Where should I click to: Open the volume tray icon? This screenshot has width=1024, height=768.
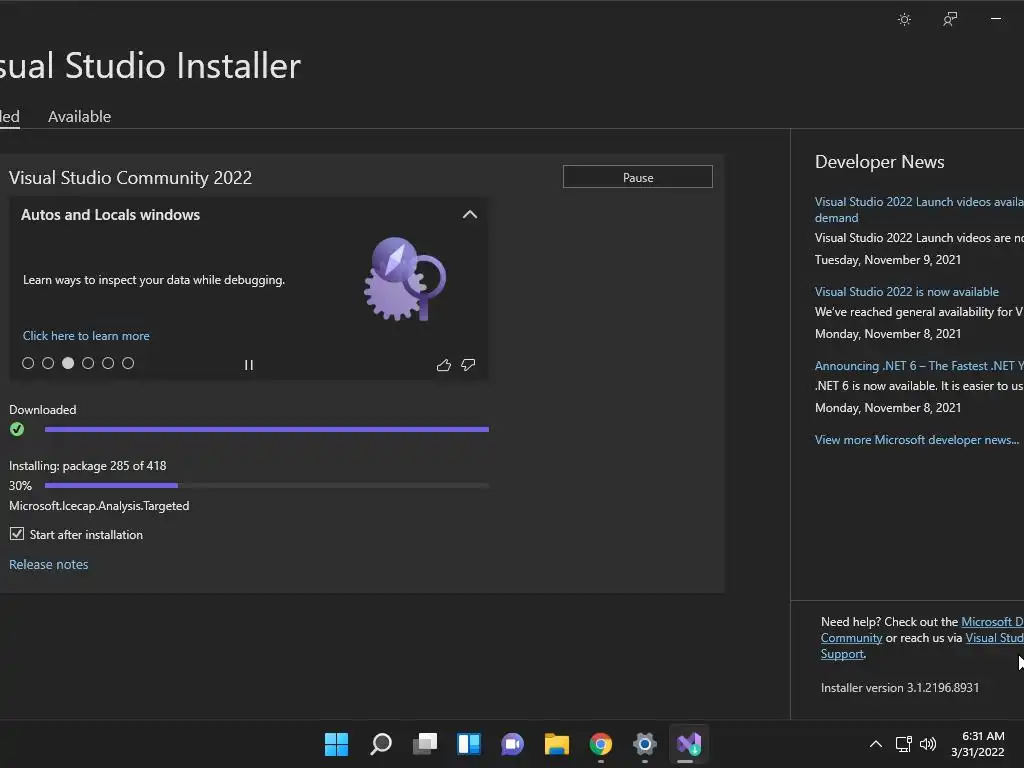pos(927,744)
